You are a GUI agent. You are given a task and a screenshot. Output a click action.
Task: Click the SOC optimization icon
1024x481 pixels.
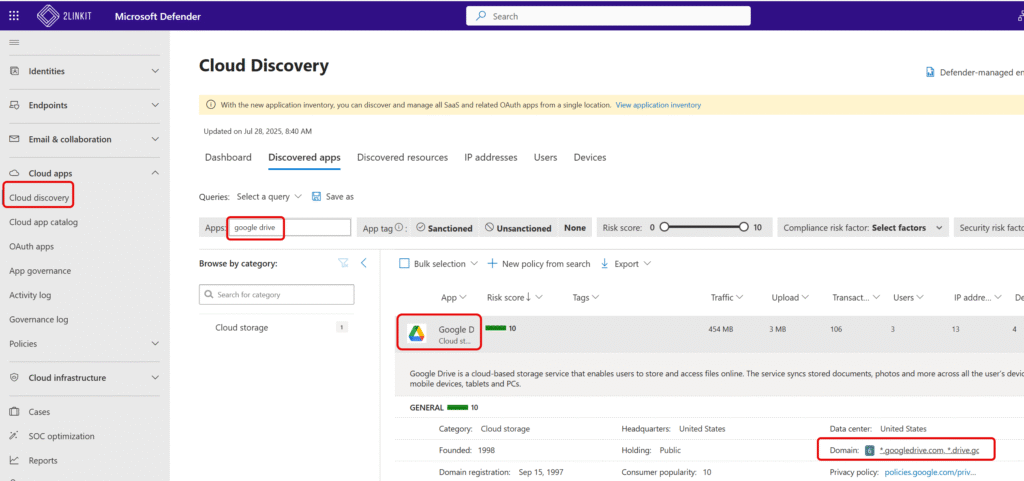(15, 436)
